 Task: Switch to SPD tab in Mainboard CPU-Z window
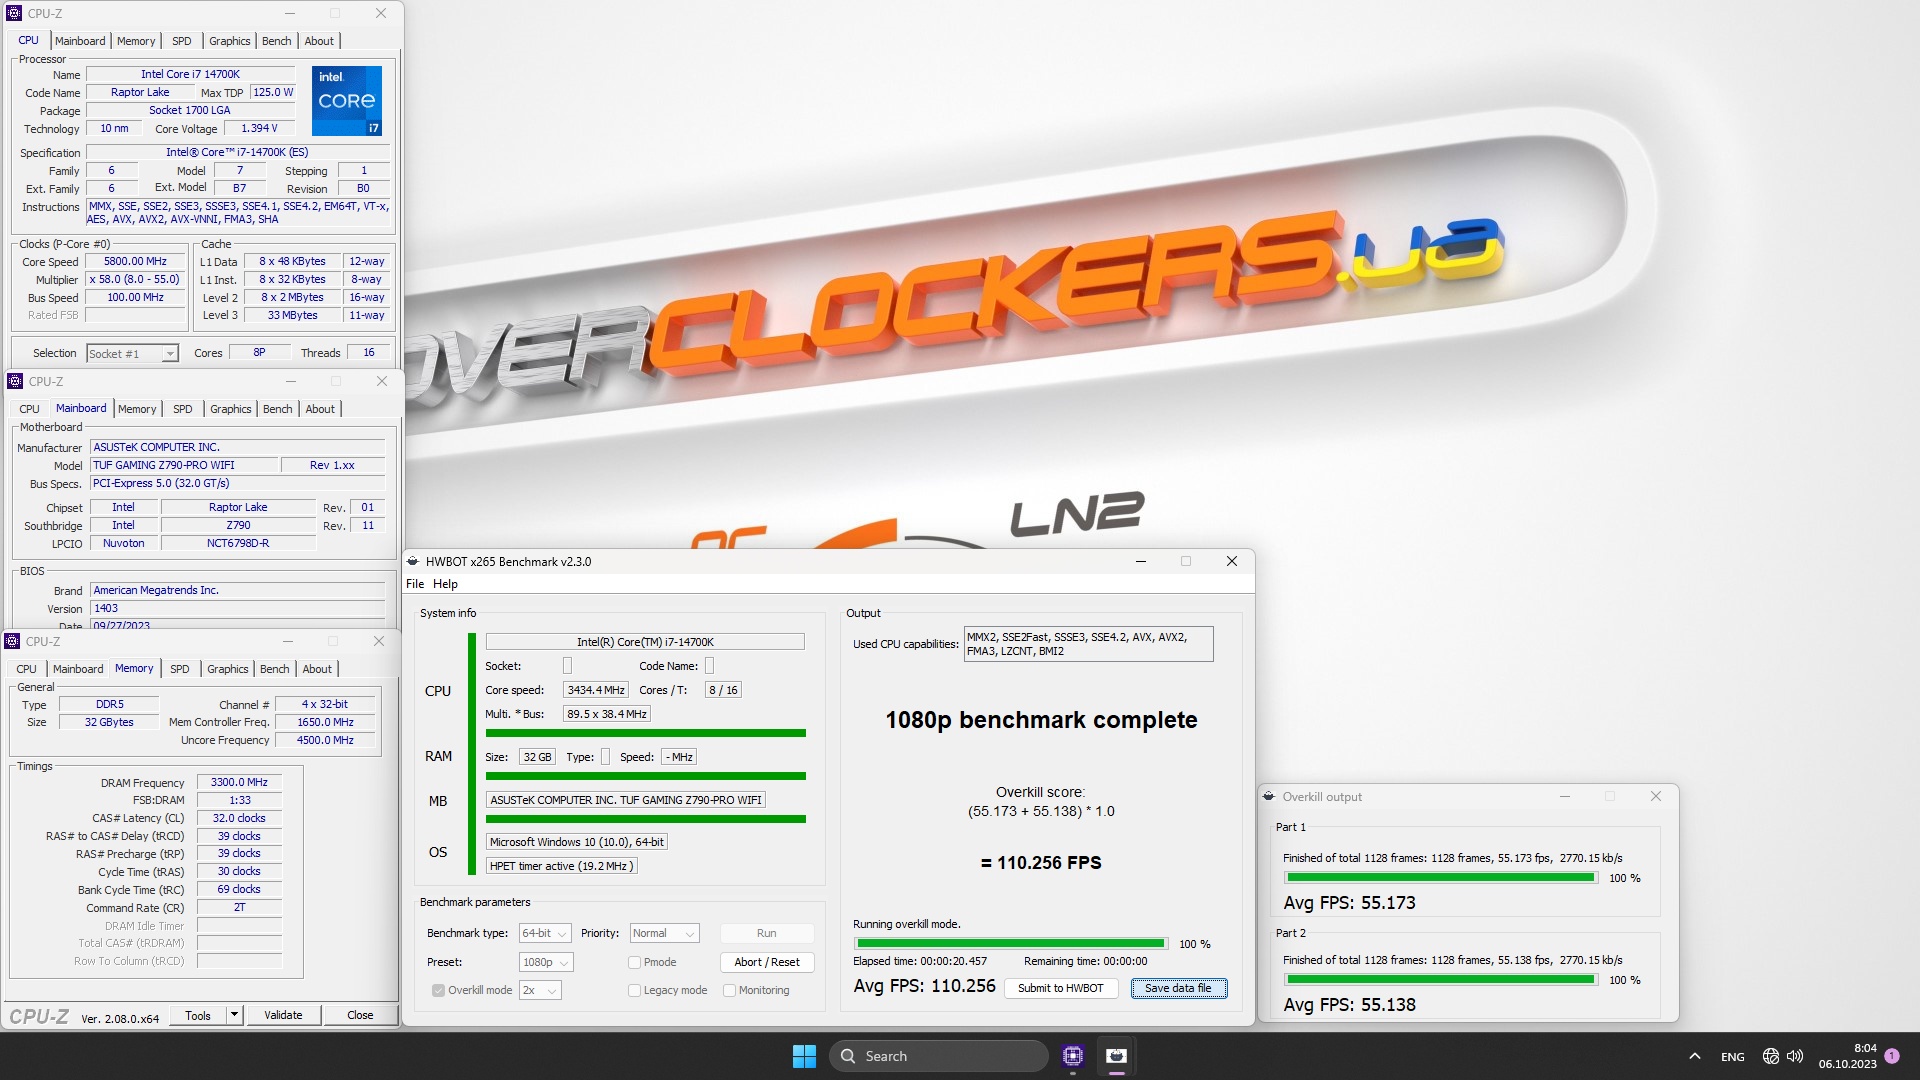click(x=182, y=409)
